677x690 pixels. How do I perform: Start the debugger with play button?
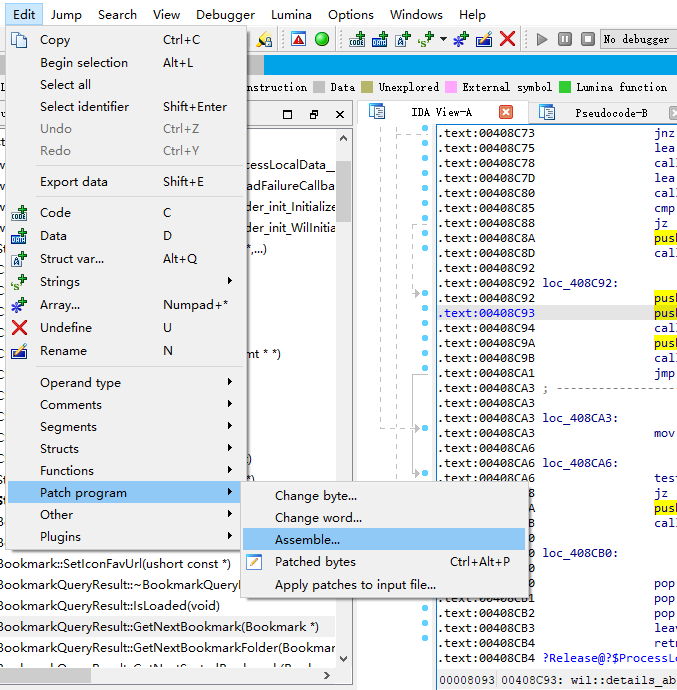(x=542, y=40)
